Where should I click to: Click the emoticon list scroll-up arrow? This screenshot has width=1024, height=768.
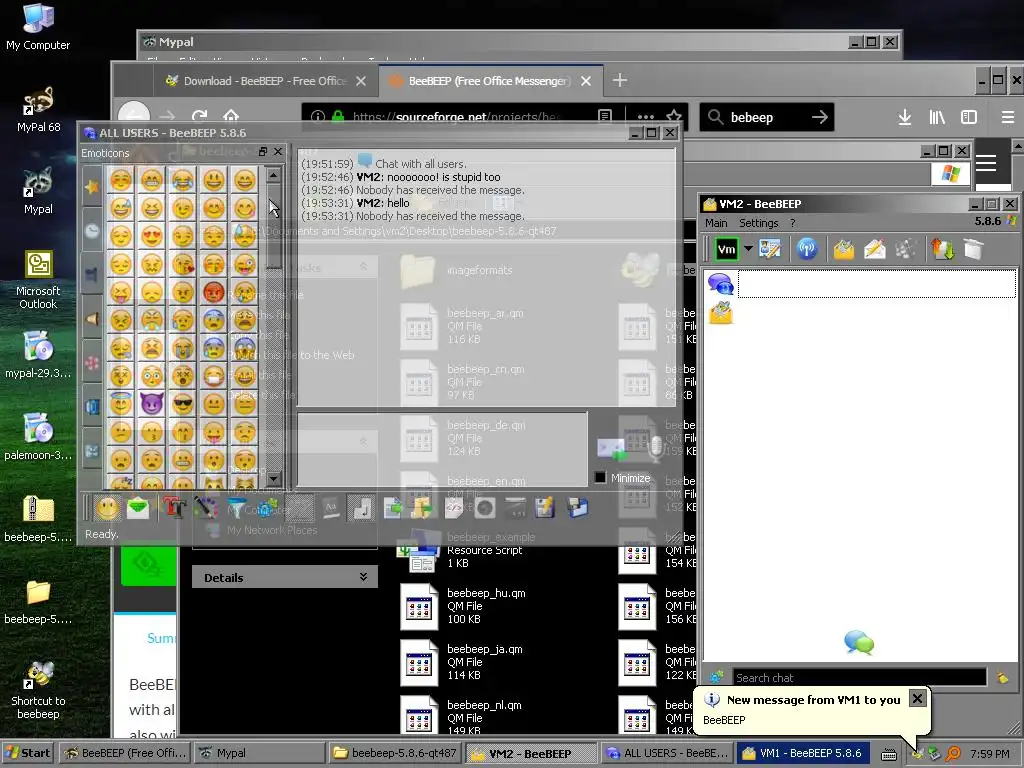pyautogui.click(x=274, y=175)
